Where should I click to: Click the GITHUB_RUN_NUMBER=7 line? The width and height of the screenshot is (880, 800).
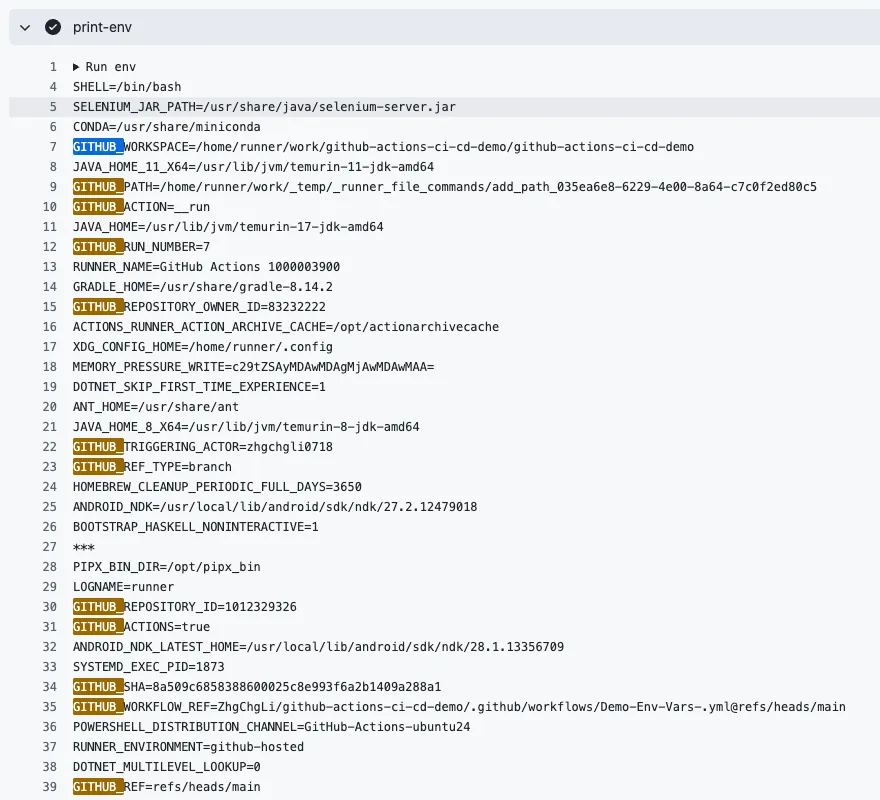141,247
